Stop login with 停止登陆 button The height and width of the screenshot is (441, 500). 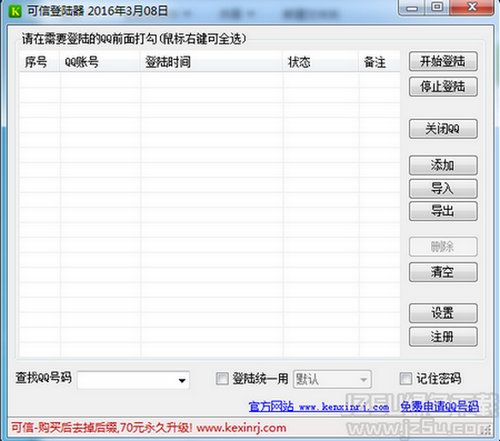[x=443, y=87]
